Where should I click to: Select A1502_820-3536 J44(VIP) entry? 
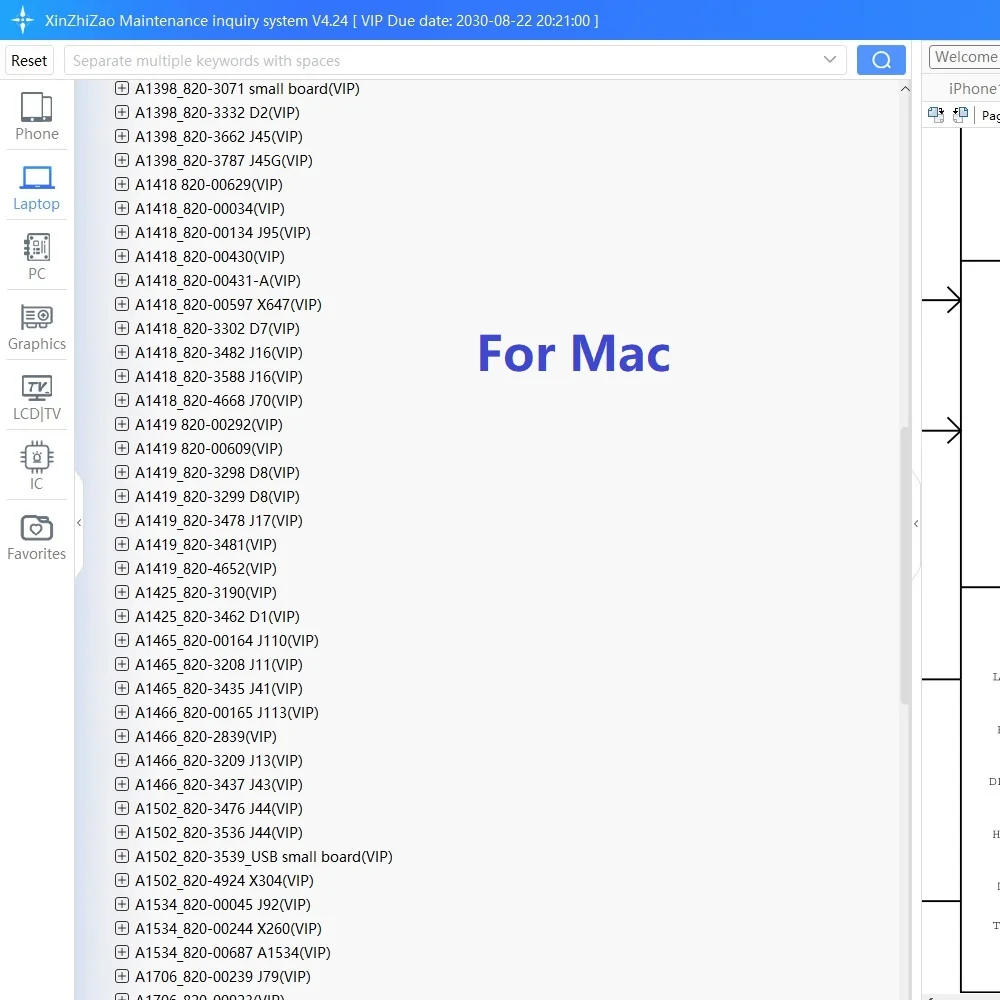(219, 833)
